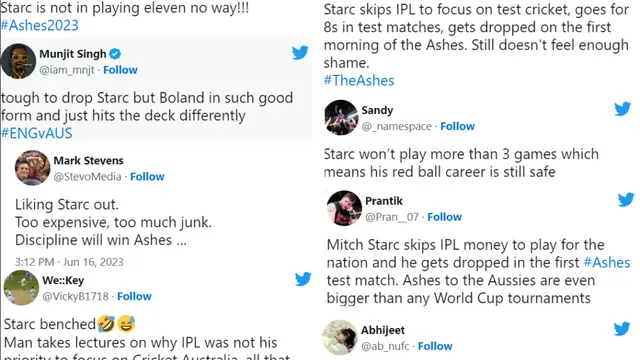Click Munjit Singh's verified badge
Image resolution: width=640 pixels, height=360 pixels.
(115, 53)
